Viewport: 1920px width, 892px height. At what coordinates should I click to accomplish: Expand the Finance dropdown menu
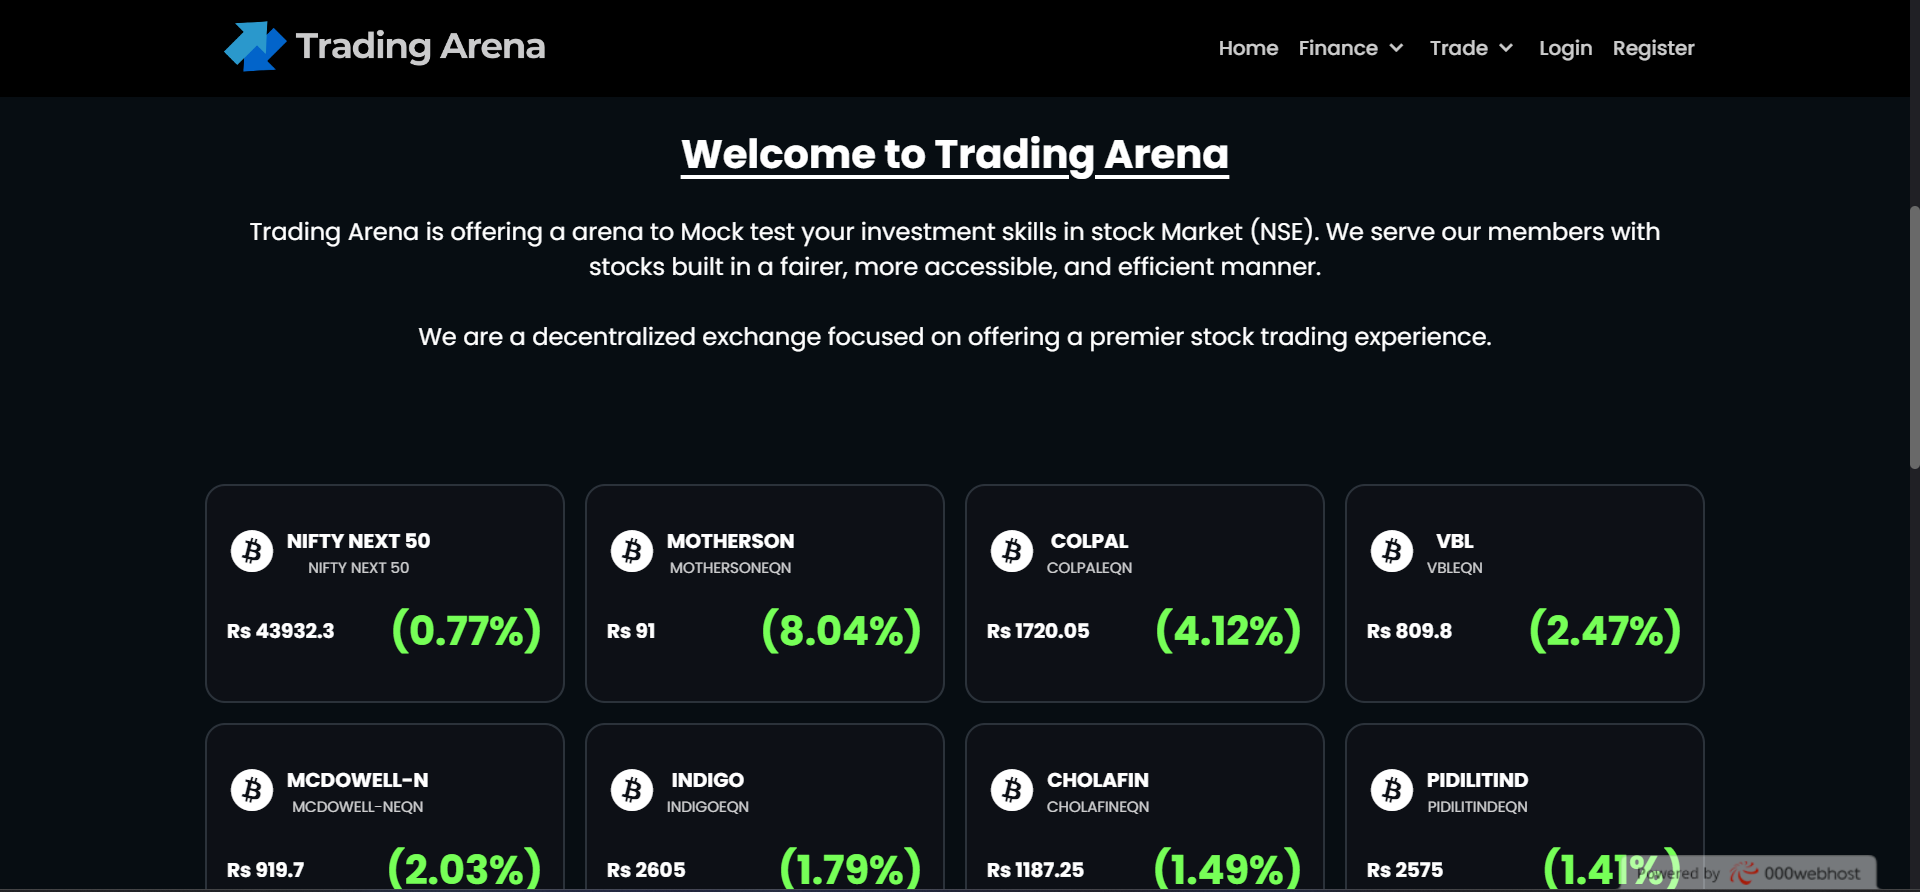coord(1340,48)
